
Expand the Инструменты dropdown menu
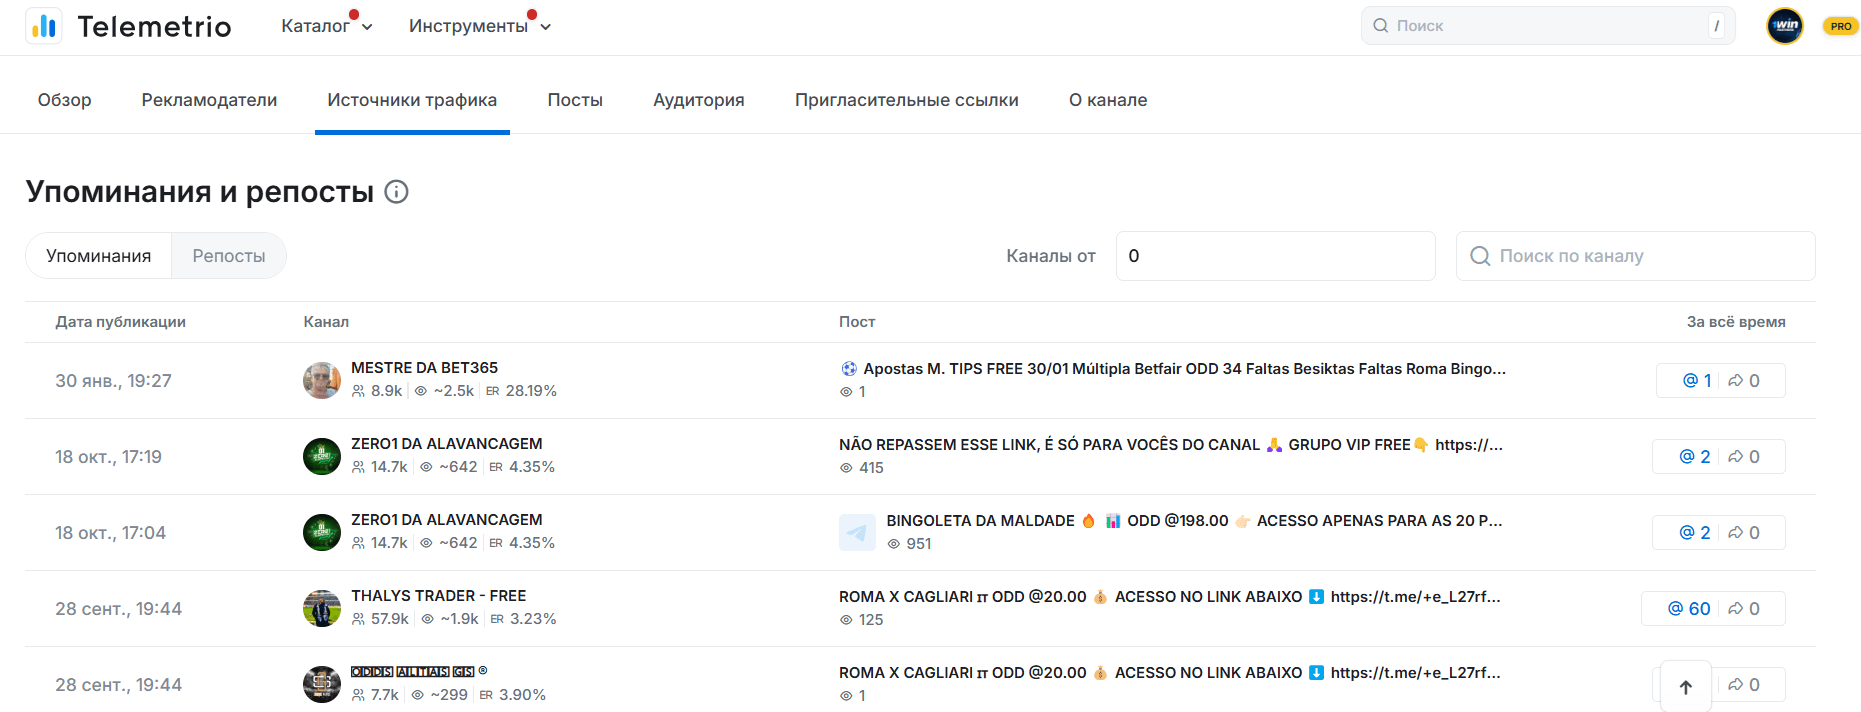pos(479,26)
